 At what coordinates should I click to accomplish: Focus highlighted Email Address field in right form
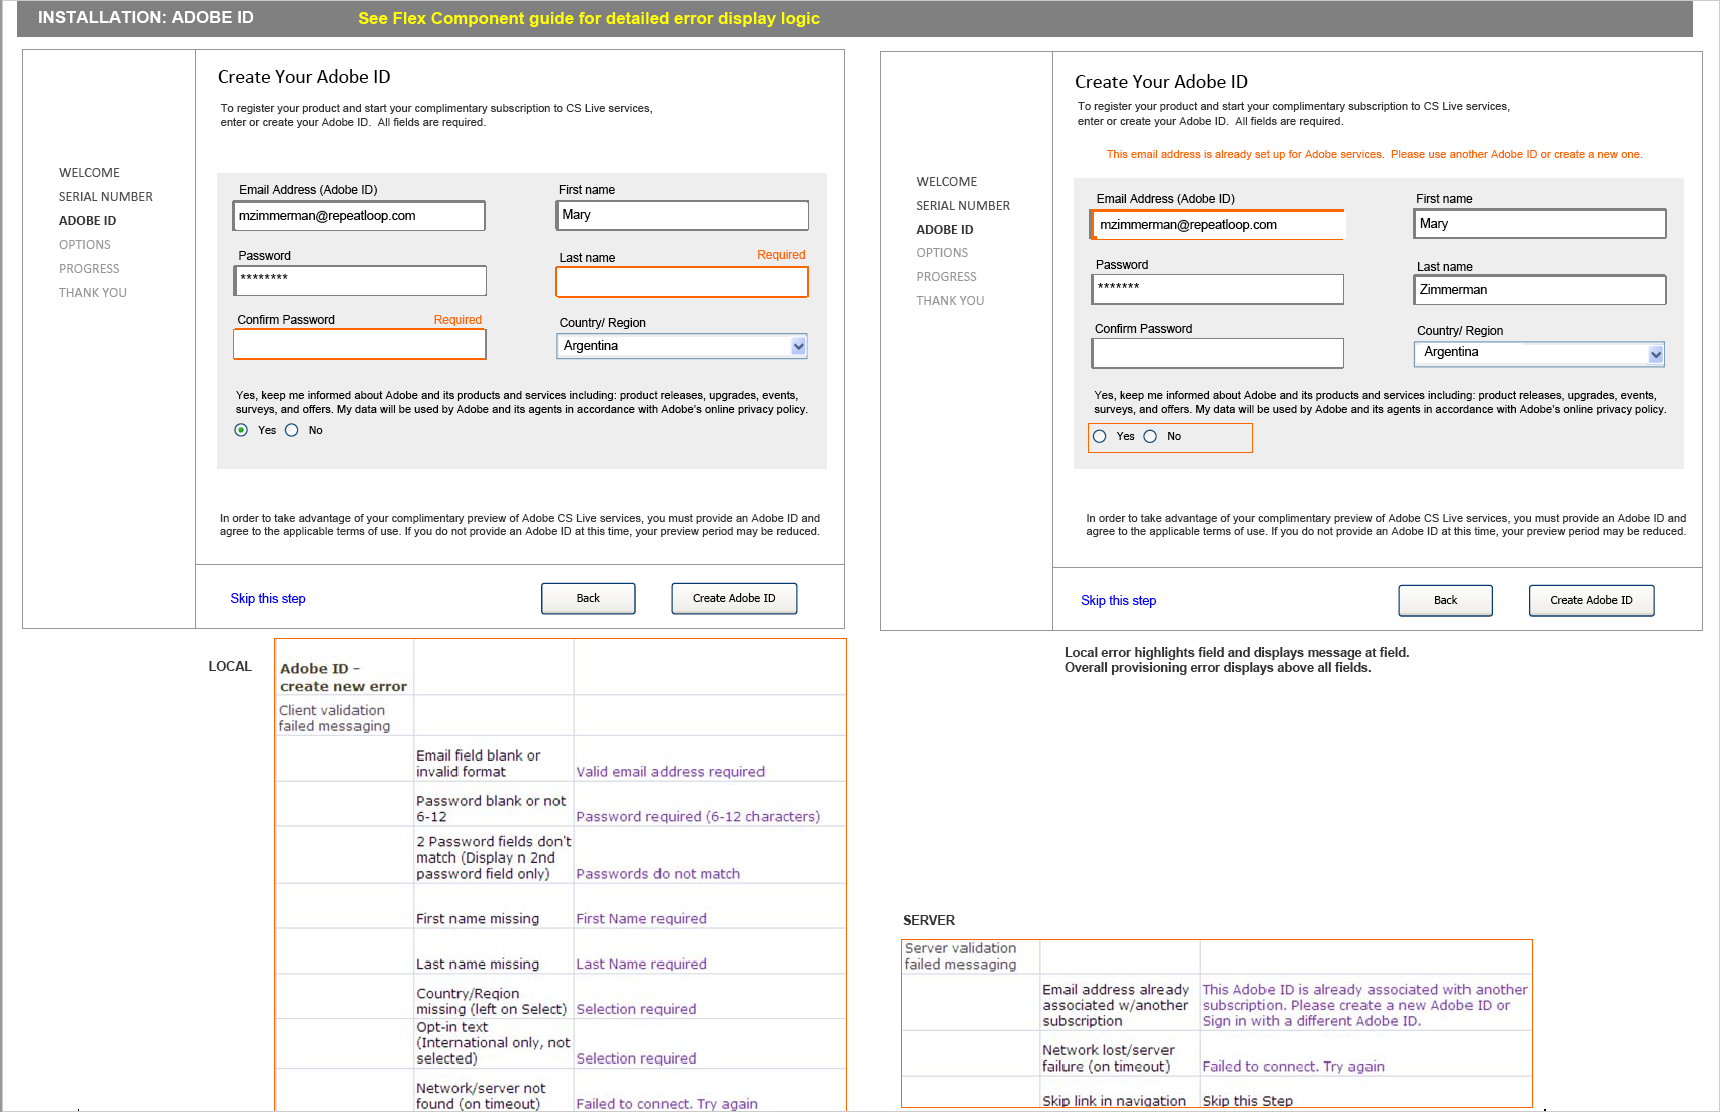pyautogui.click(x=1218, y=225)
